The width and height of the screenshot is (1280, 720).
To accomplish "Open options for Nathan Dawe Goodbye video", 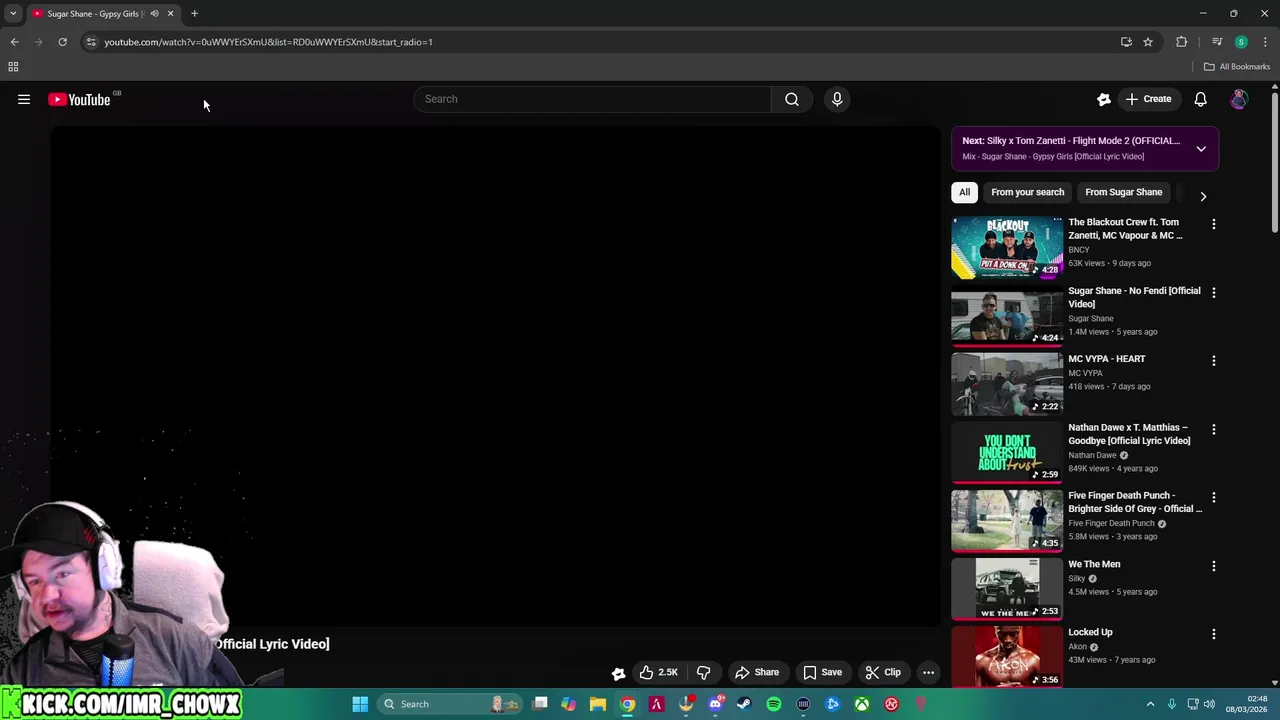I will coord(1214,429).
